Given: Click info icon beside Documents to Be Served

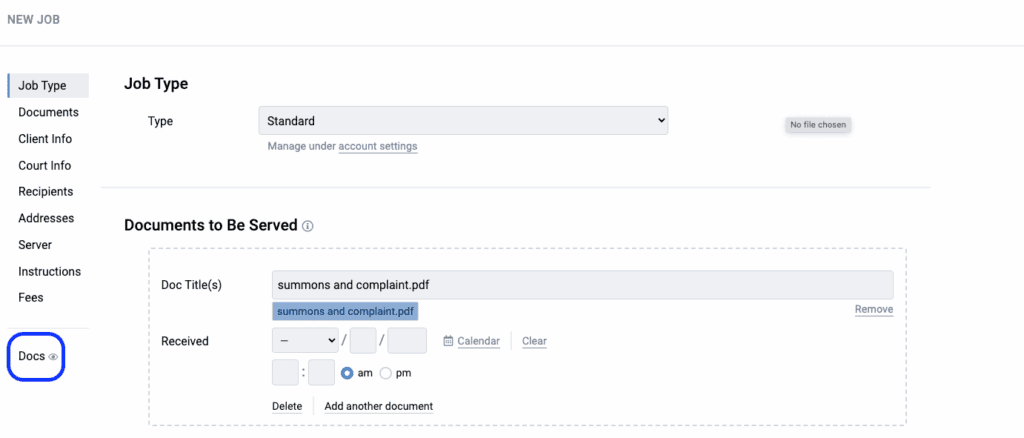Looking at the screenshot, I should tap(308, 226).
